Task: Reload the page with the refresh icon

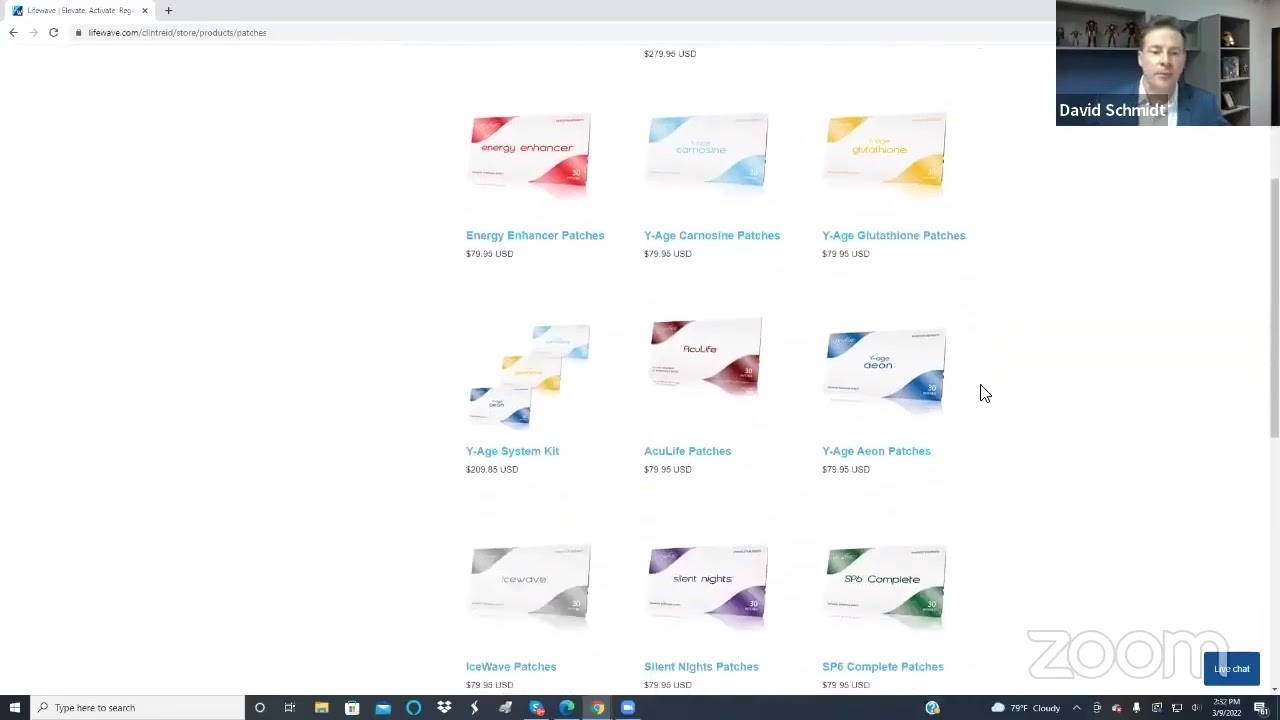Action: [53, 32]
